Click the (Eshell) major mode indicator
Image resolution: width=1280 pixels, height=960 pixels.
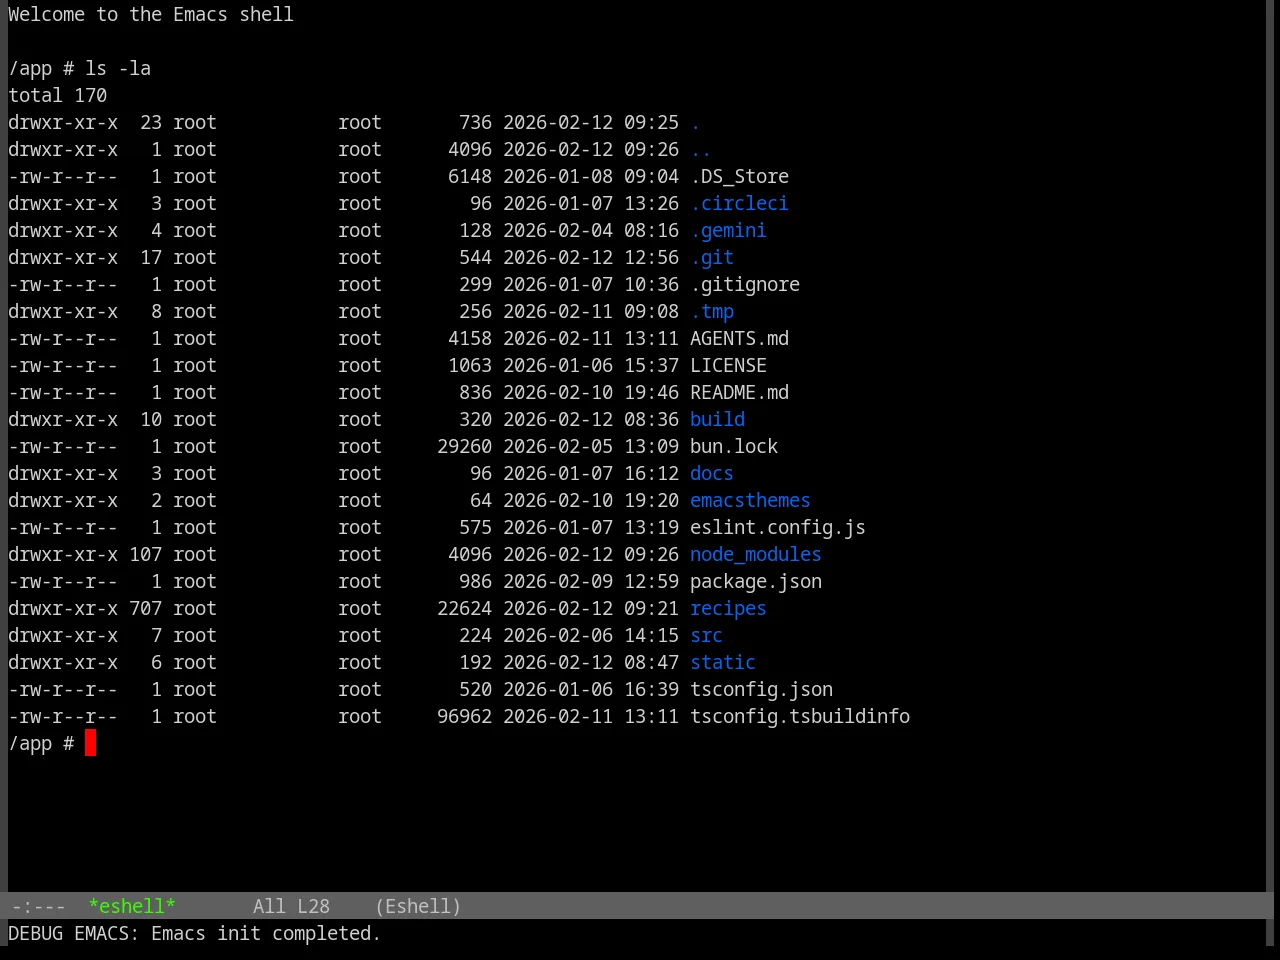[418, 906]
